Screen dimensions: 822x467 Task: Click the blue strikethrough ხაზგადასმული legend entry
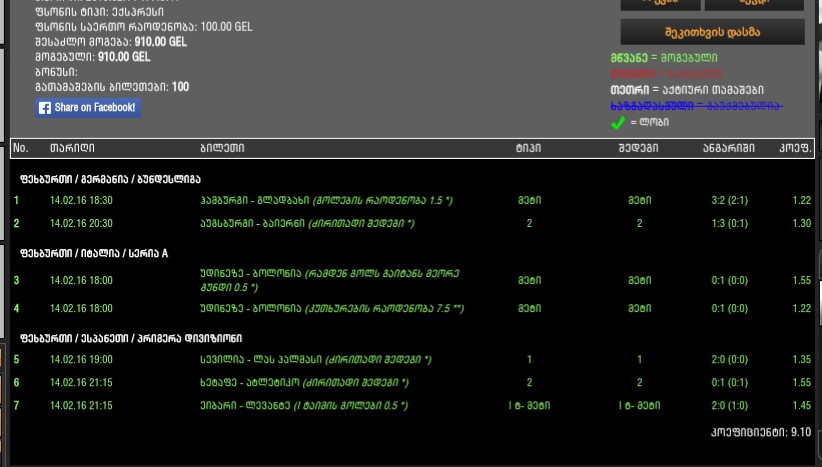click(697, 106)
